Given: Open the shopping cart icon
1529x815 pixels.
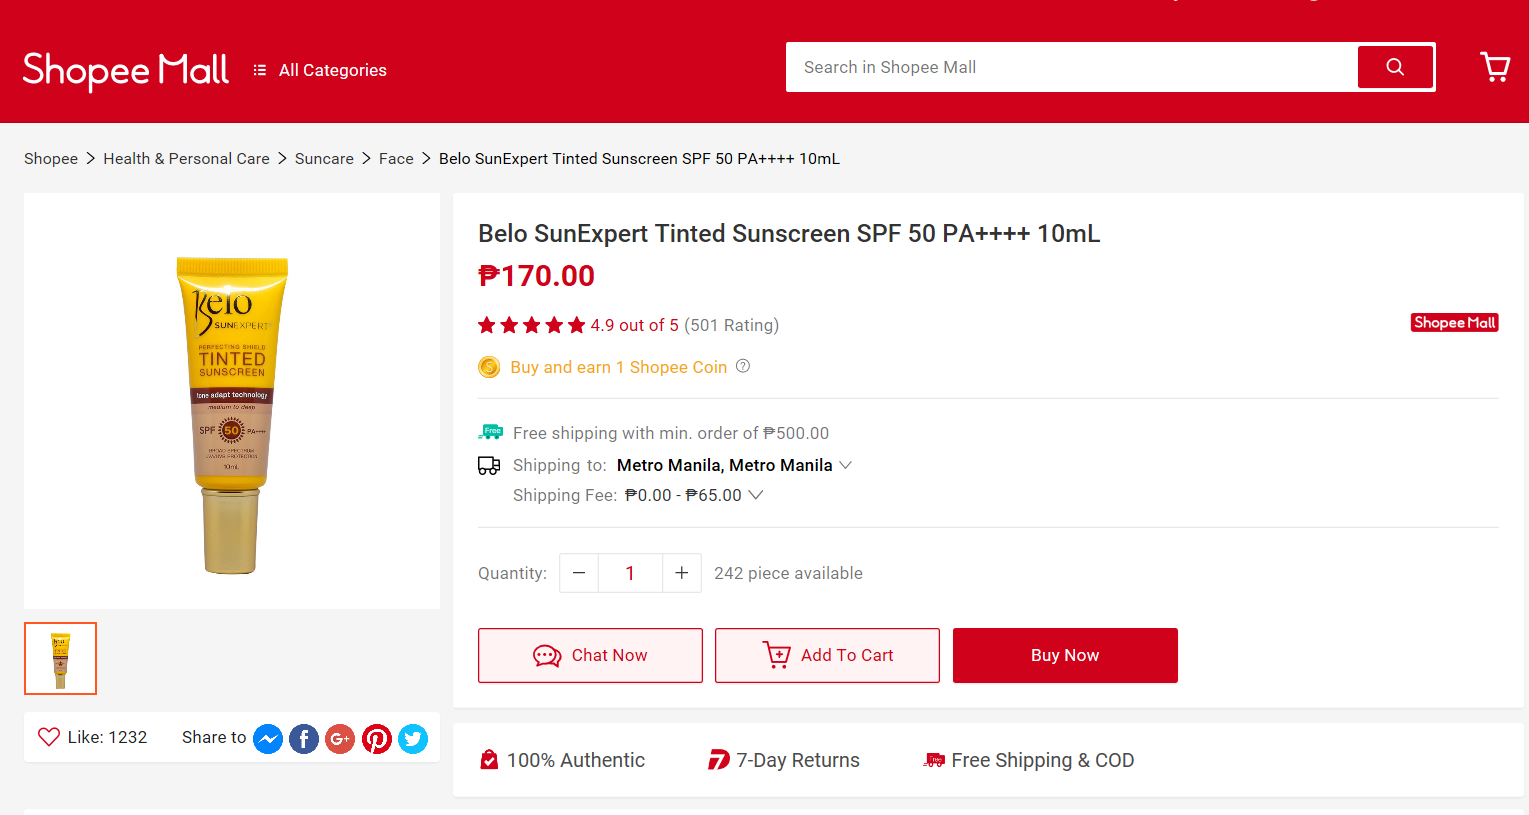Looking at the screenshot, I should click(x=1495, y=67).
